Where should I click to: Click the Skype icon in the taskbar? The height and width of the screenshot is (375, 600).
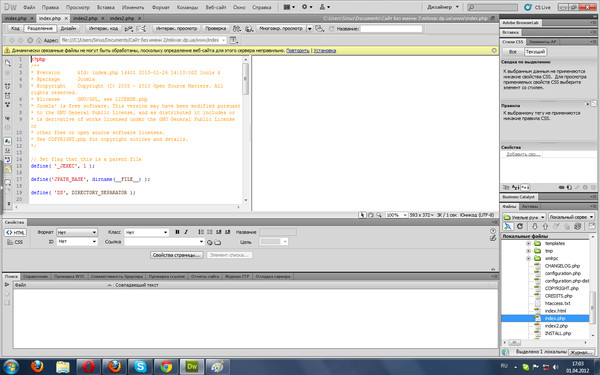[140, 367]
